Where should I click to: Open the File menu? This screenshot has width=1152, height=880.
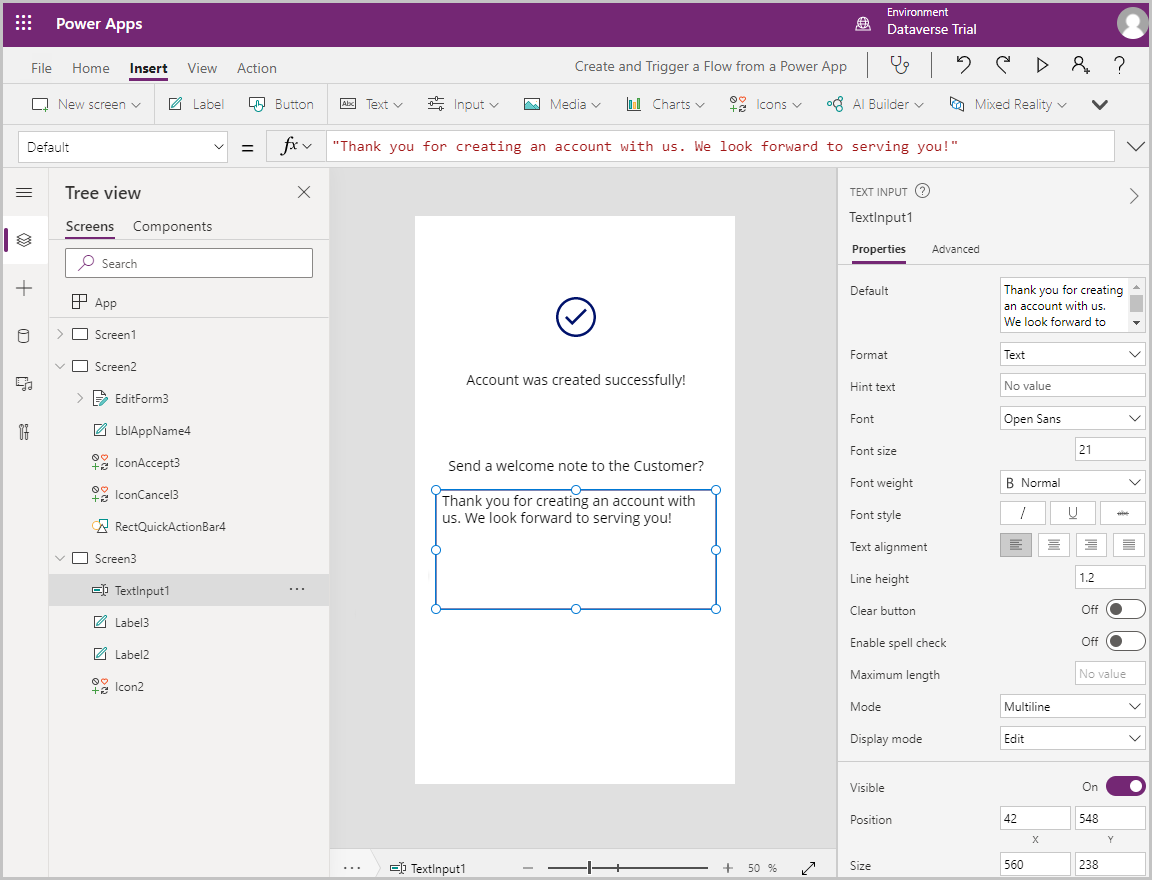pos(41,68)
